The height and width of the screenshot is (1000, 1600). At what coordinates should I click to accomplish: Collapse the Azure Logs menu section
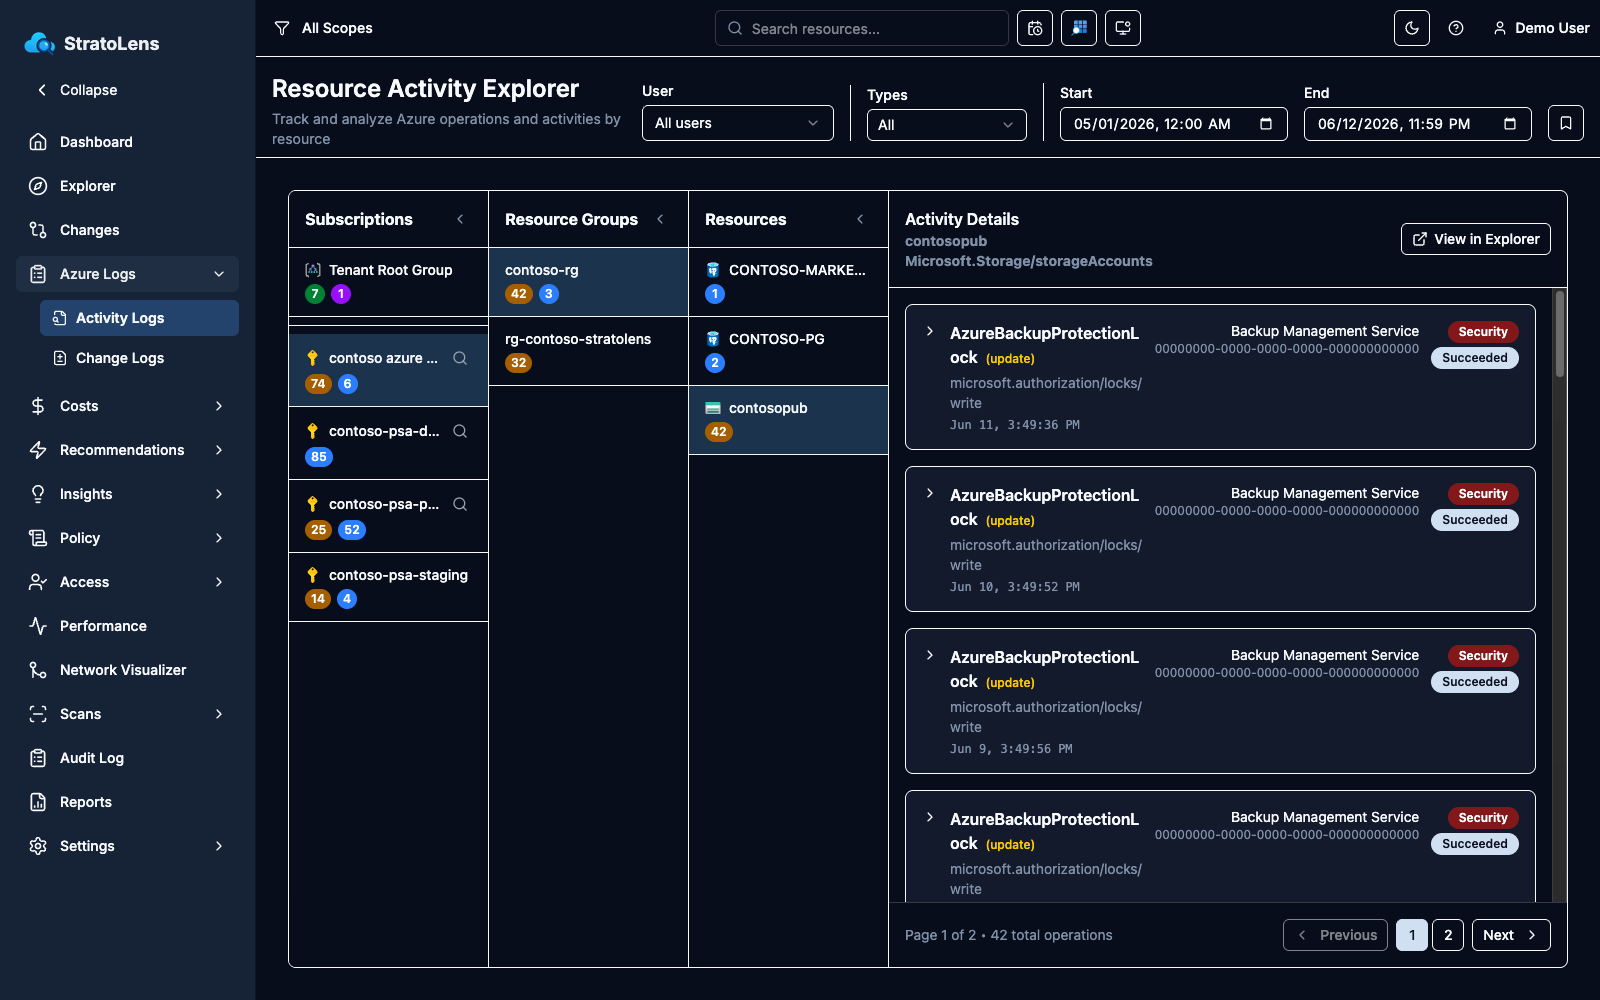[128, 274]
